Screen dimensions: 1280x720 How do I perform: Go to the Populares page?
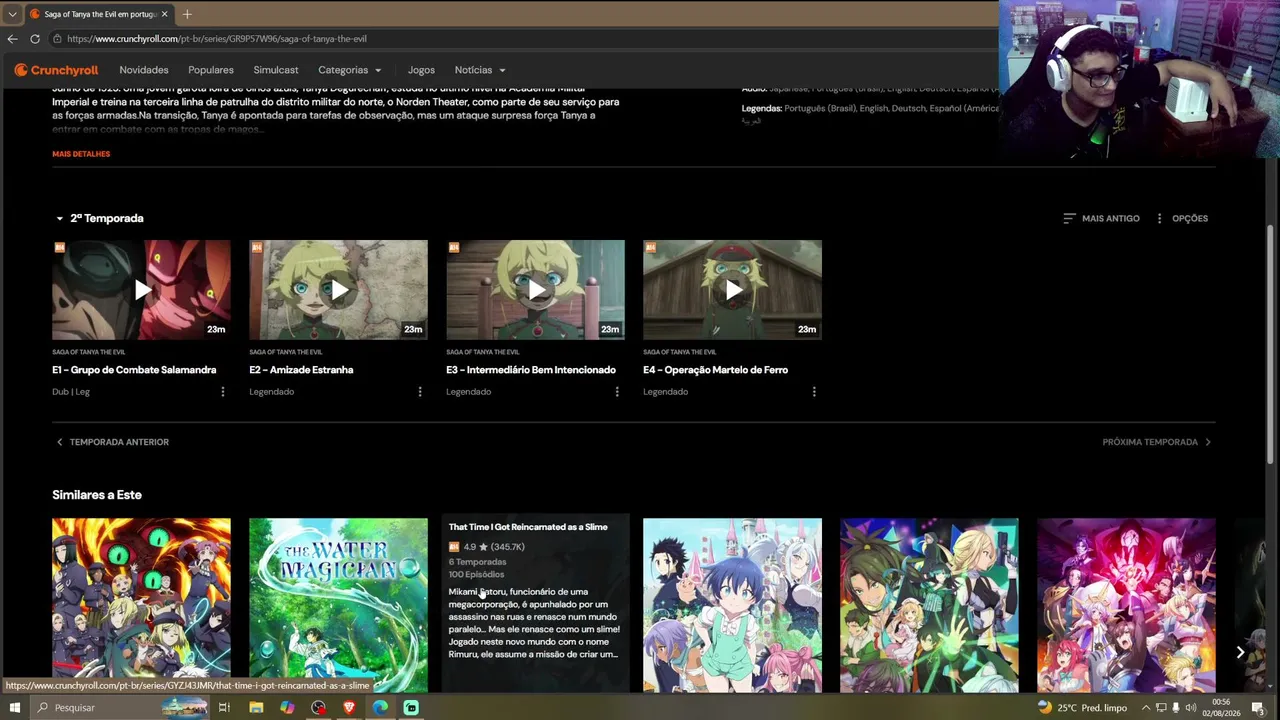click(x=211, y=70)
